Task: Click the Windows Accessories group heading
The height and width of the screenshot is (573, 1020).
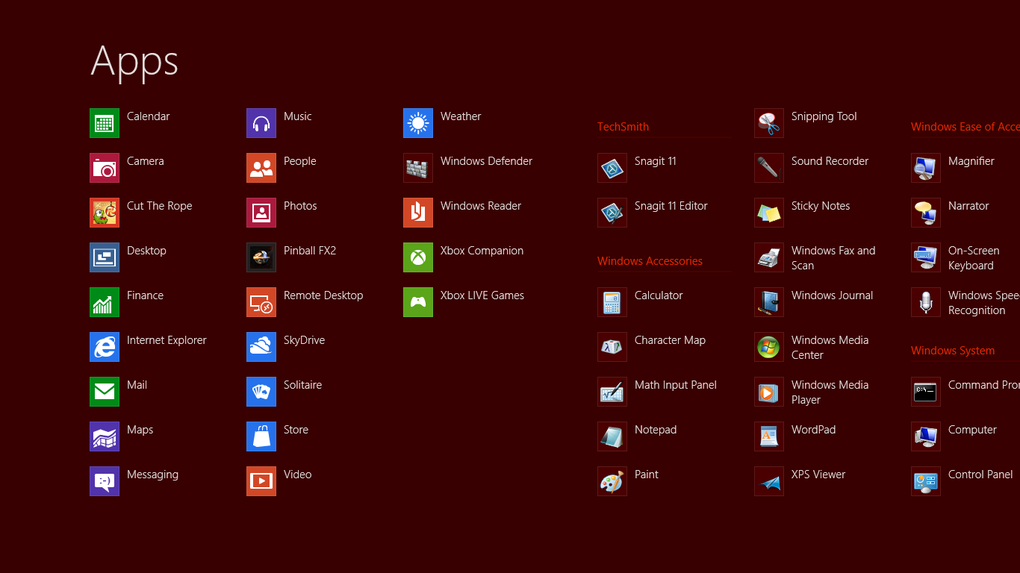Action: pyautogui.click(x=650, y=261)
